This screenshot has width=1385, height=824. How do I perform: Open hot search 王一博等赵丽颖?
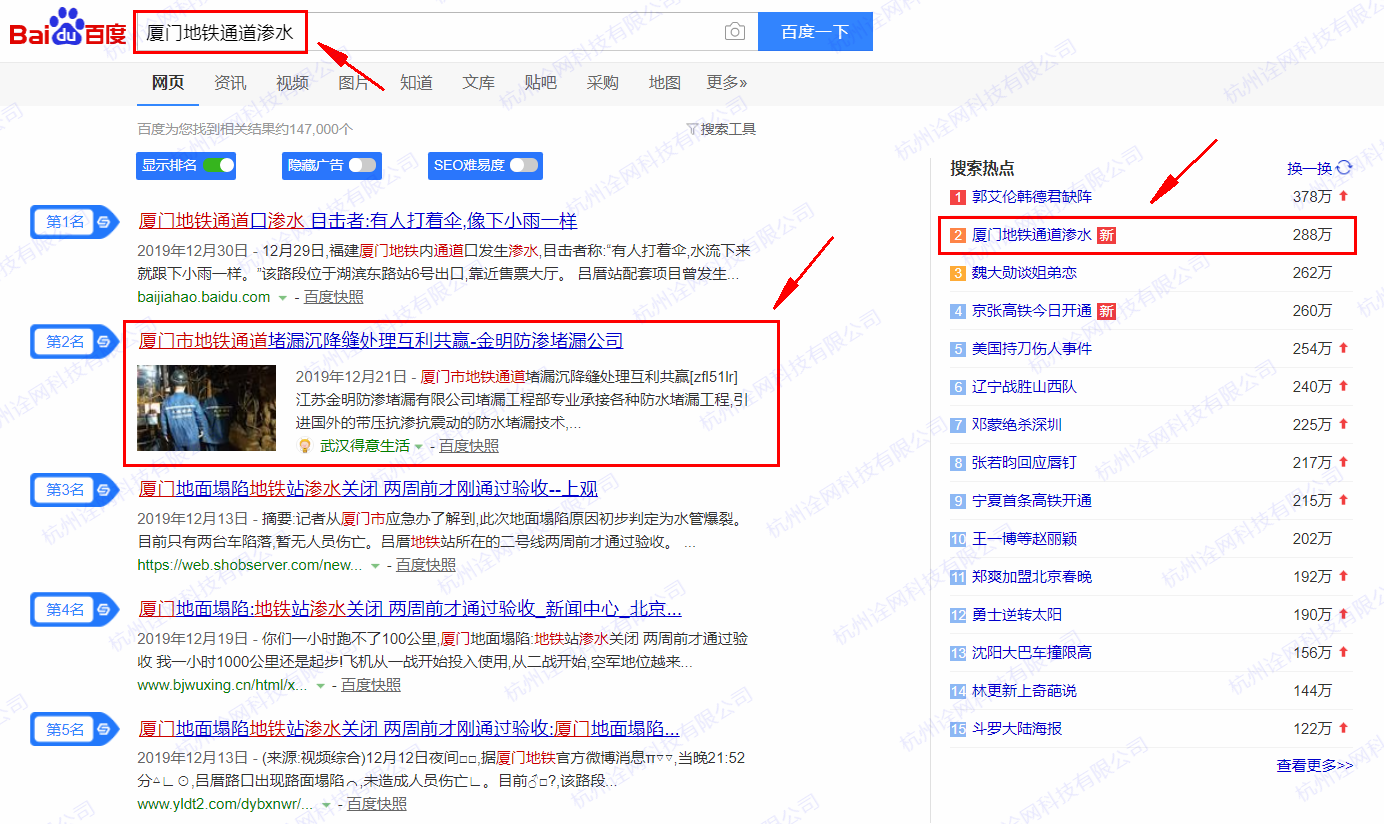coord(1024,539)
